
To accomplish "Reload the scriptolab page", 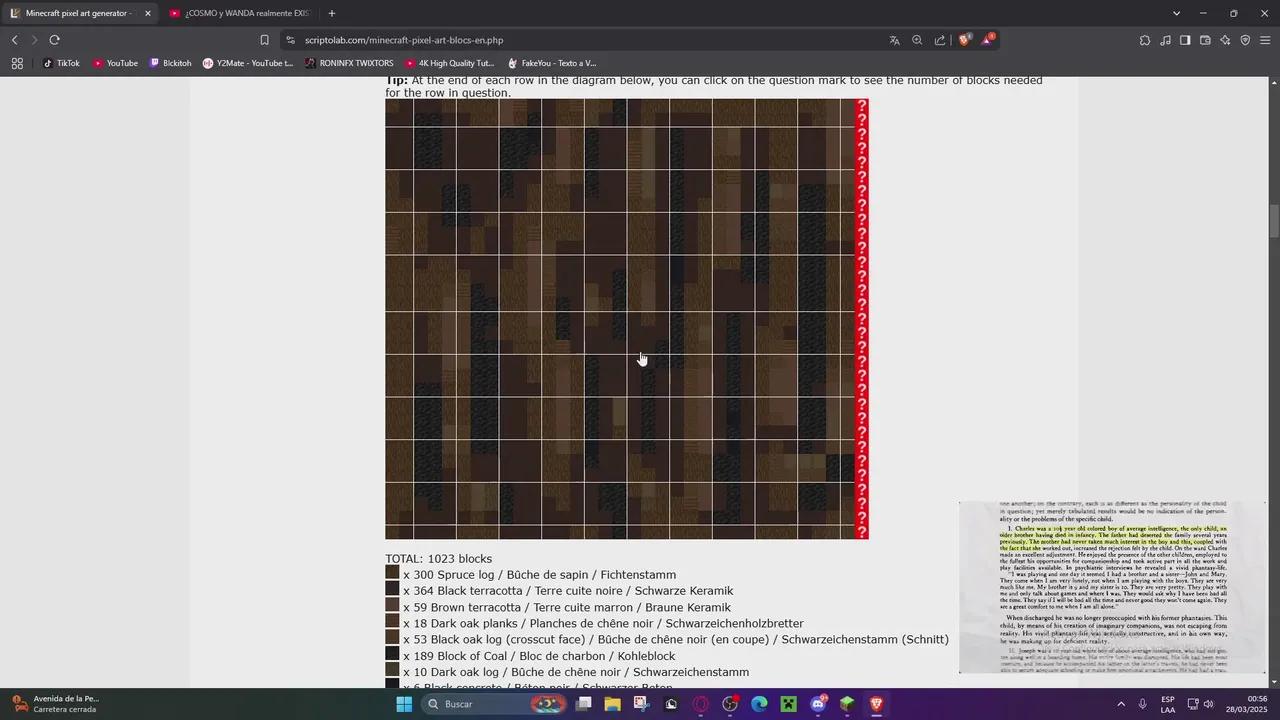I will 54,40.
